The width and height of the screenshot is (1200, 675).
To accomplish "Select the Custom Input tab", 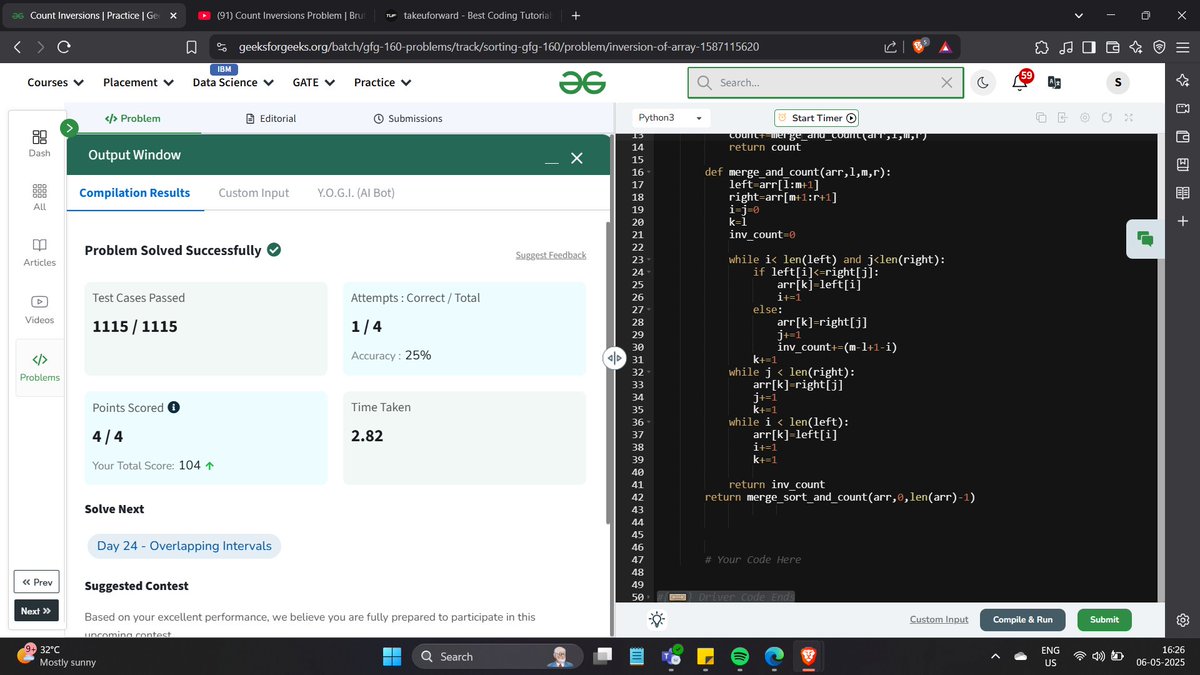I will point(254,193).
